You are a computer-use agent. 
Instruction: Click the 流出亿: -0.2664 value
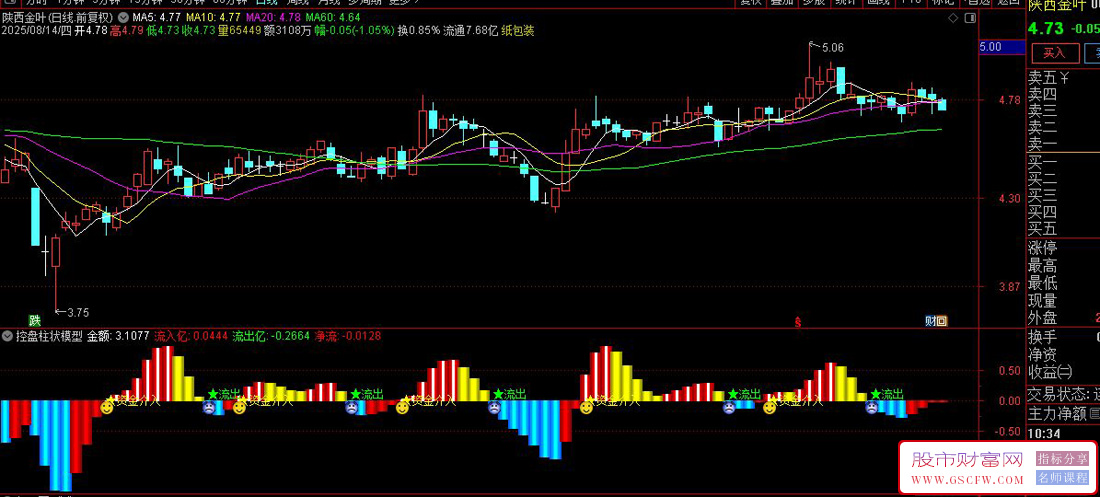pos(271,336)
